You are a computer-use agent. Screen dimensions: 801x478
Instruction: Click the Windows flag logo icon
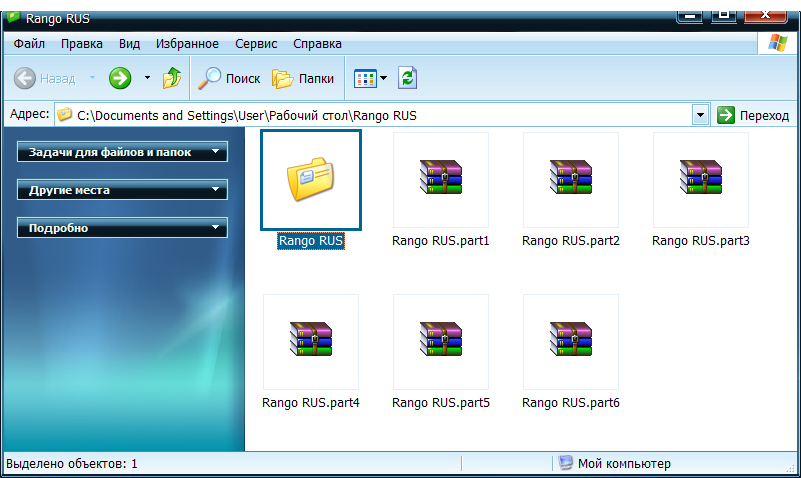pyautogui.click(x=778, y=43)
